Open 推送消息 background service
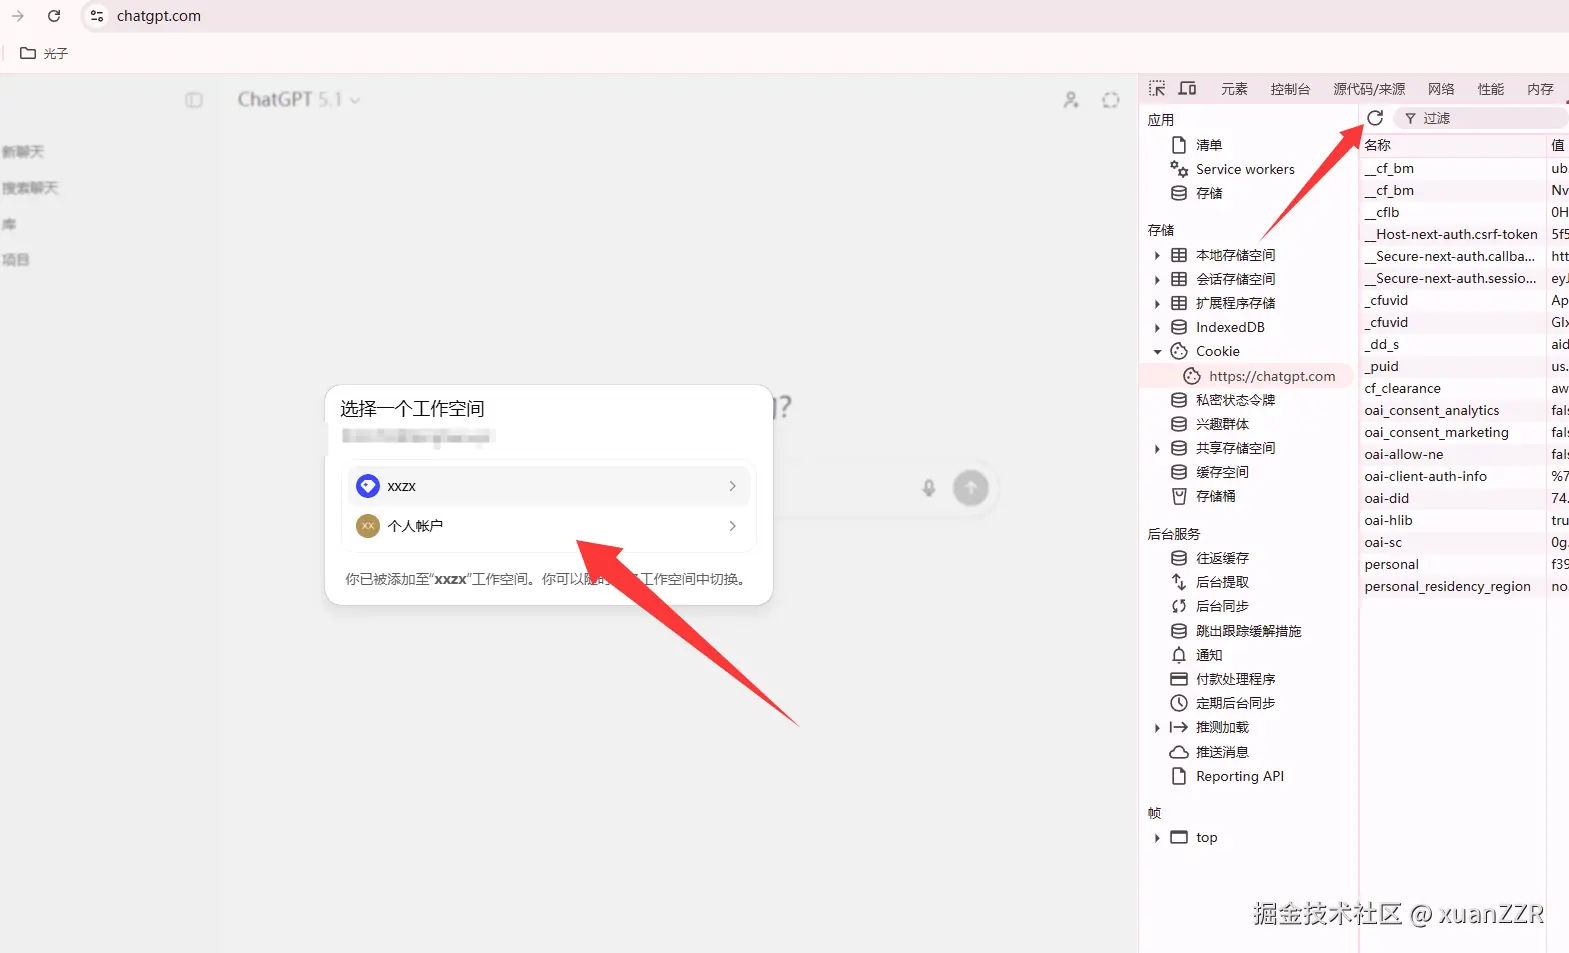 pyautogui.click(x=1222, y=752)
